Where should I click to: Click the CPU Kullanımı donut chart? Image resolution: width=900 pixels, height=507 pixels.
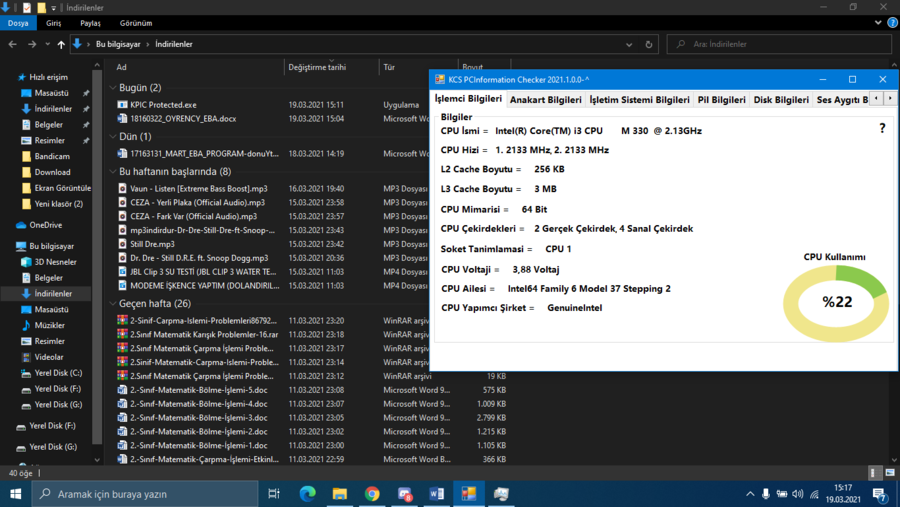[835, 303]
